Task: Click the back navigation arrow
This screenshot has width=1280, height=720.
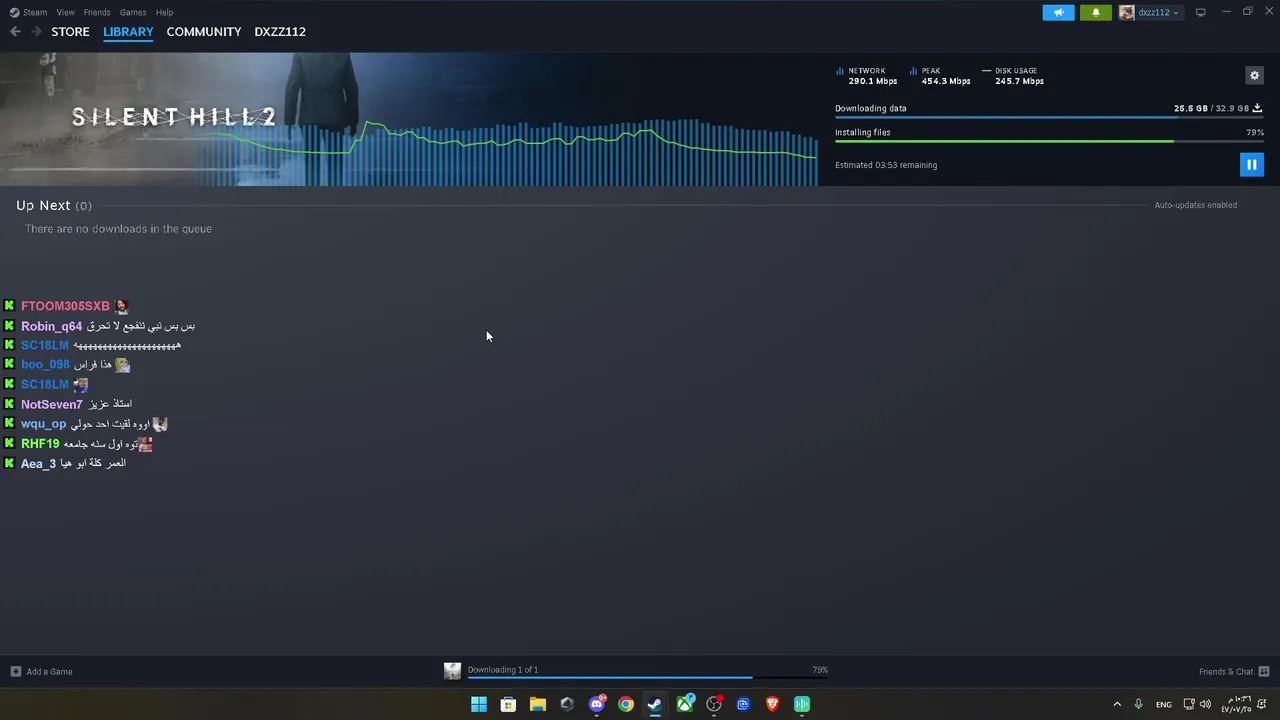Action: pos(15,32)
